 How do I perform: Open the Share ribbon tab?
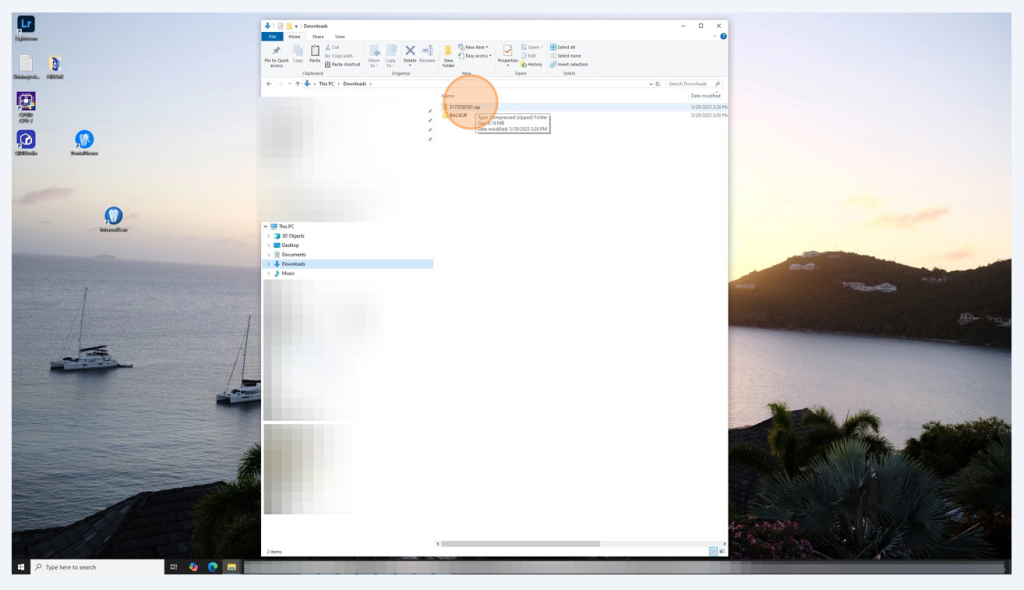pyautogui.click(x=318, y=36)
